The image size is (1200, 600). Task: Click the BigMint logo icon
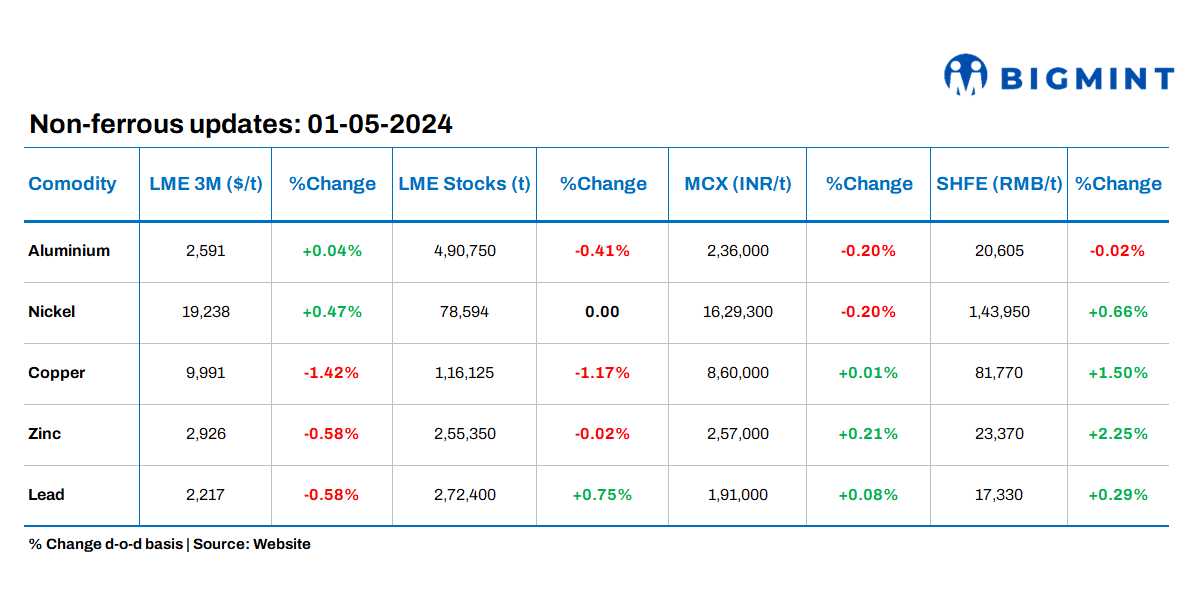965,75
